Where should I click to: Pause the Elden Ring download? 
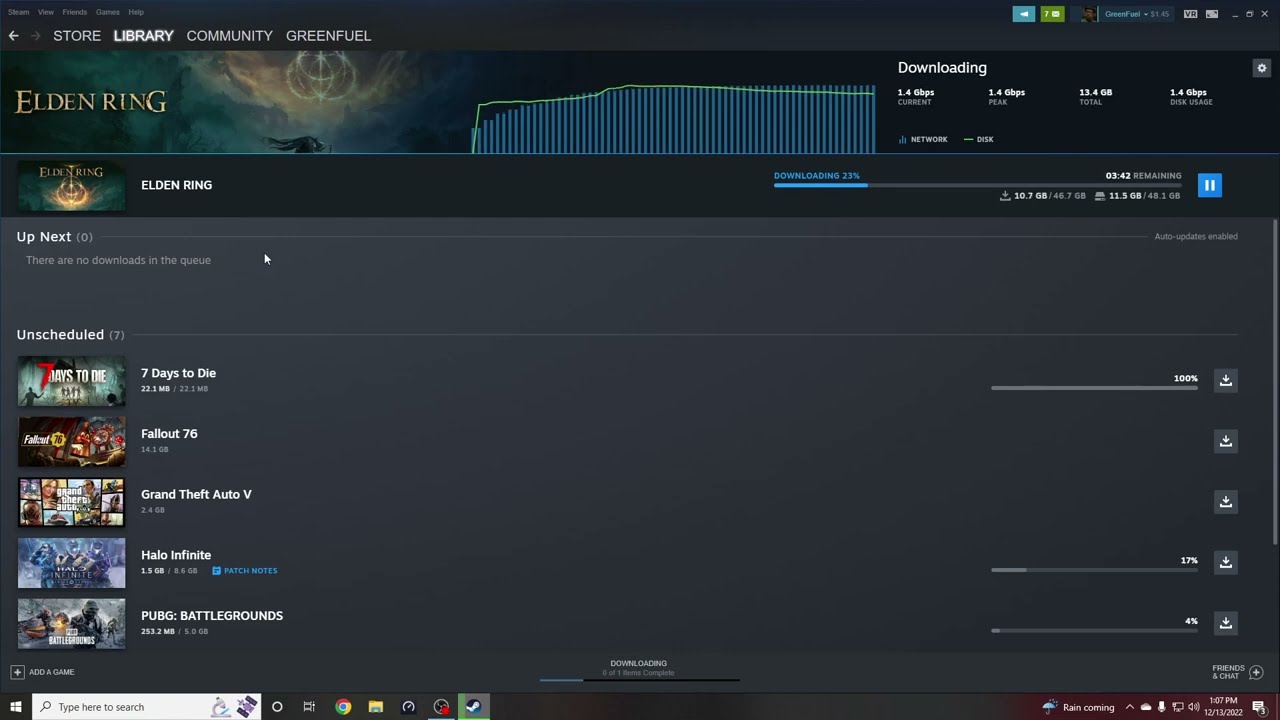pyautogui.click(x=1209, y=185)
